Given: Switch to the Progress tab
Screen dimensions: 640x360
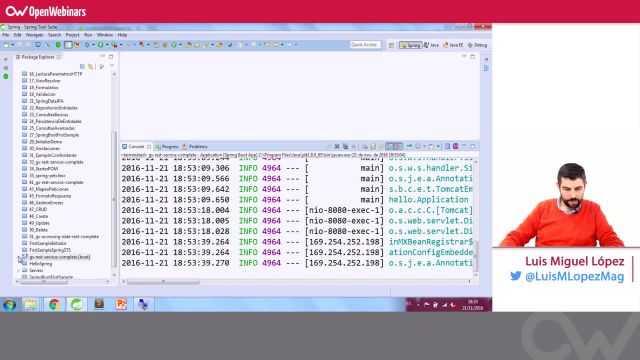Looking at the screenshot, I should coord(167,147).
